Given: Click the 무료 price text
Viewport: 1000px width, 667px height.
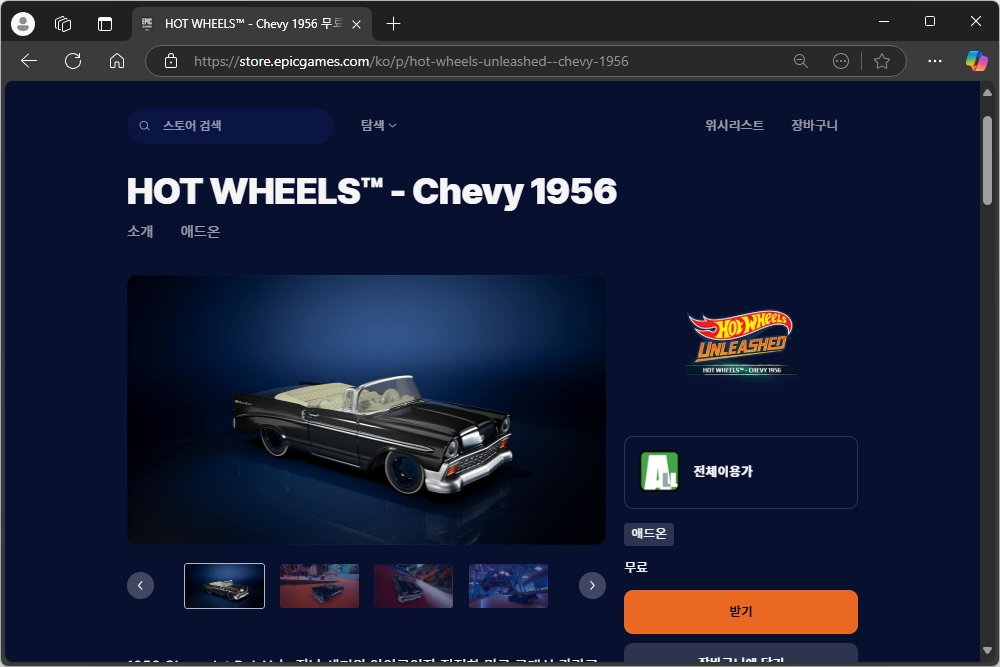Looking at the screenshot, I should pos(636,567).
